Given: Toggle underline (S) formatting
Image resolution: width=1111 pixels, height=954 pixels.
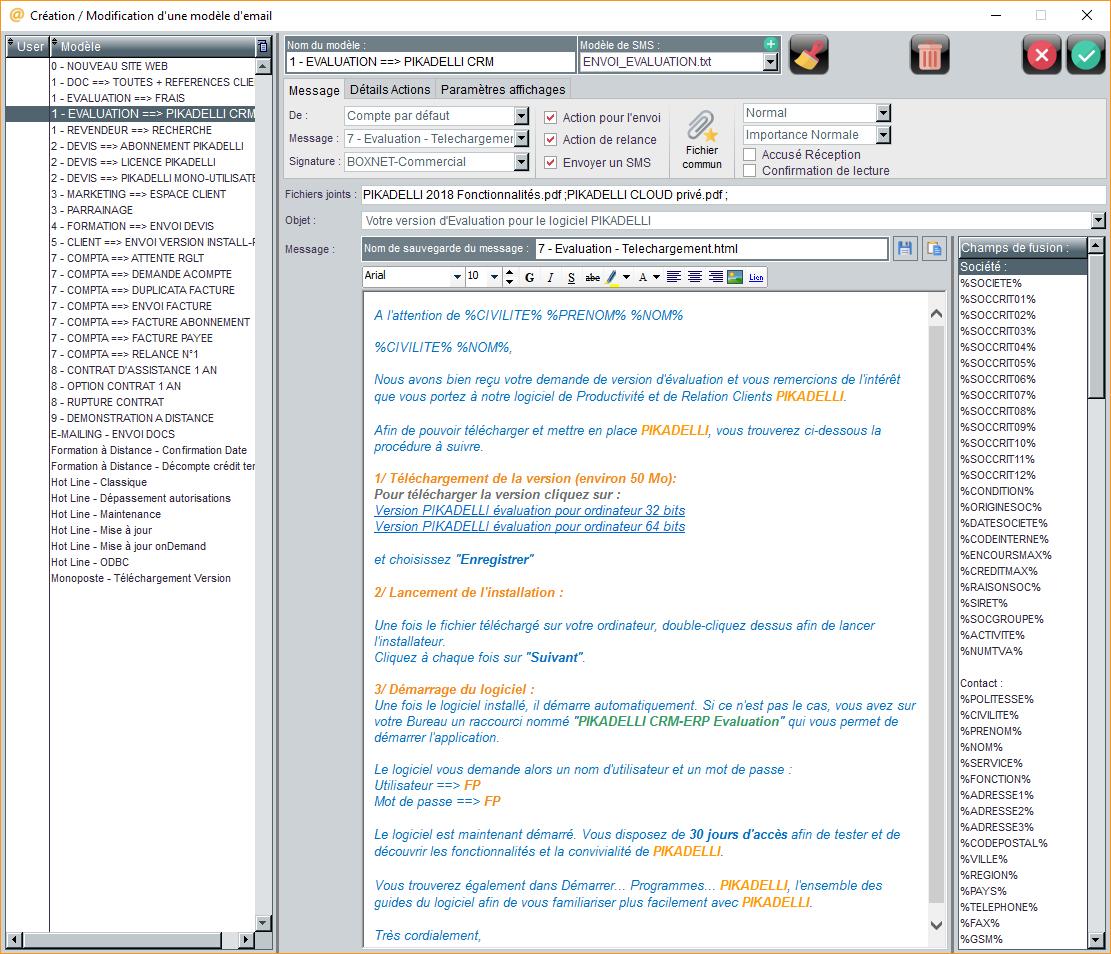Looking at the screenshot, I should tap(571, 277).
